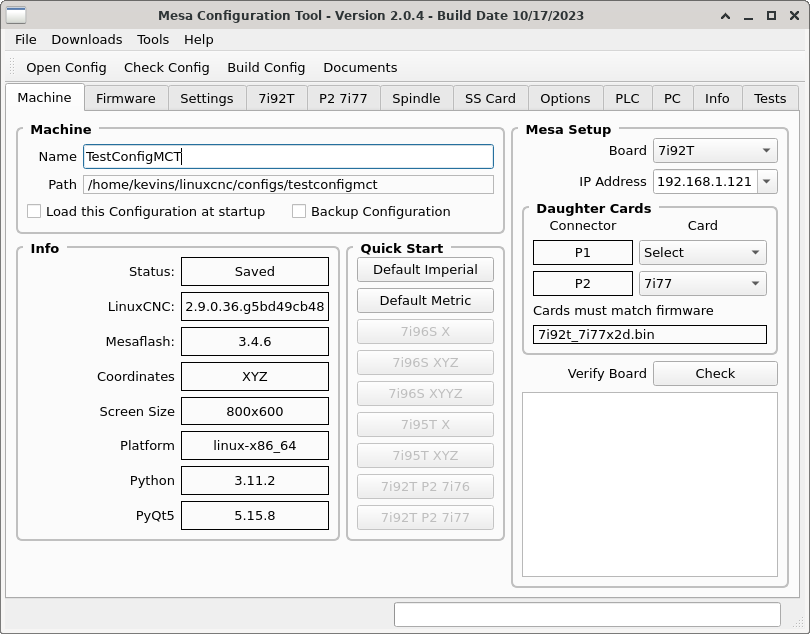
Task: Click Build Config in the toolbar
Action: pyautogui.click(x=266, y=68)
